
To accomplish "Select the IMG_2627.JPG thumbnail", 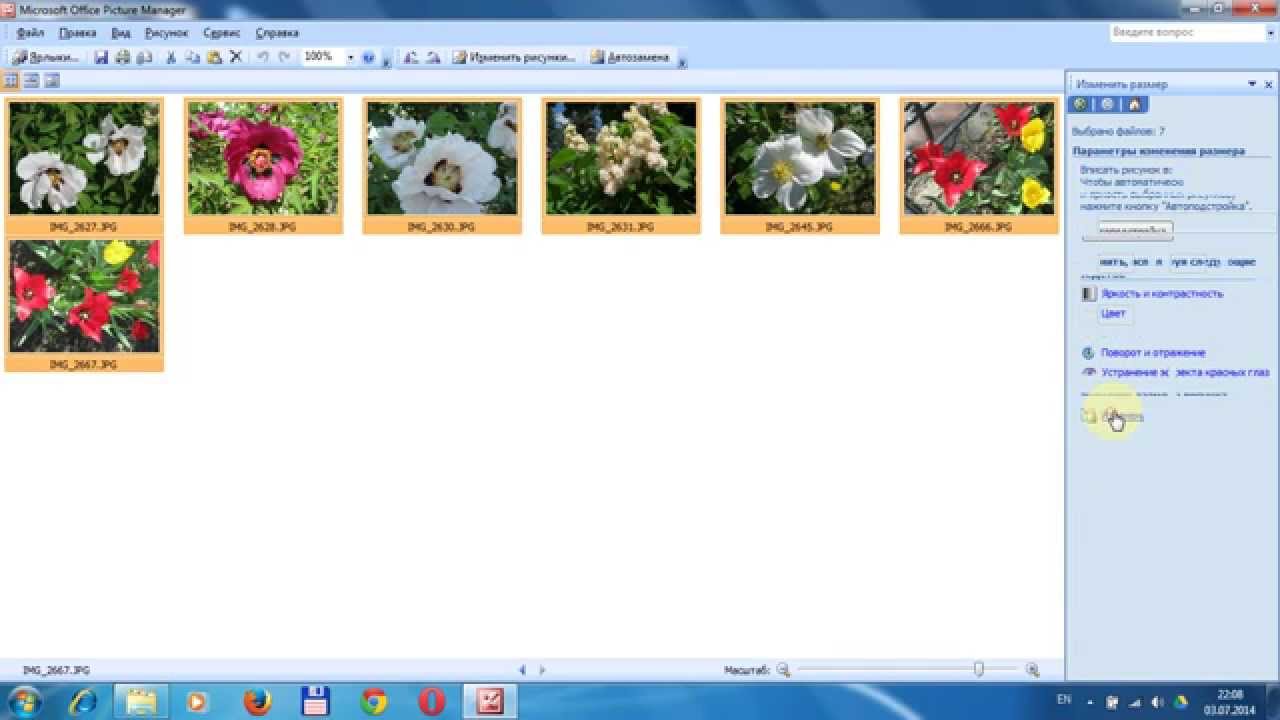I will coord(84,166).
